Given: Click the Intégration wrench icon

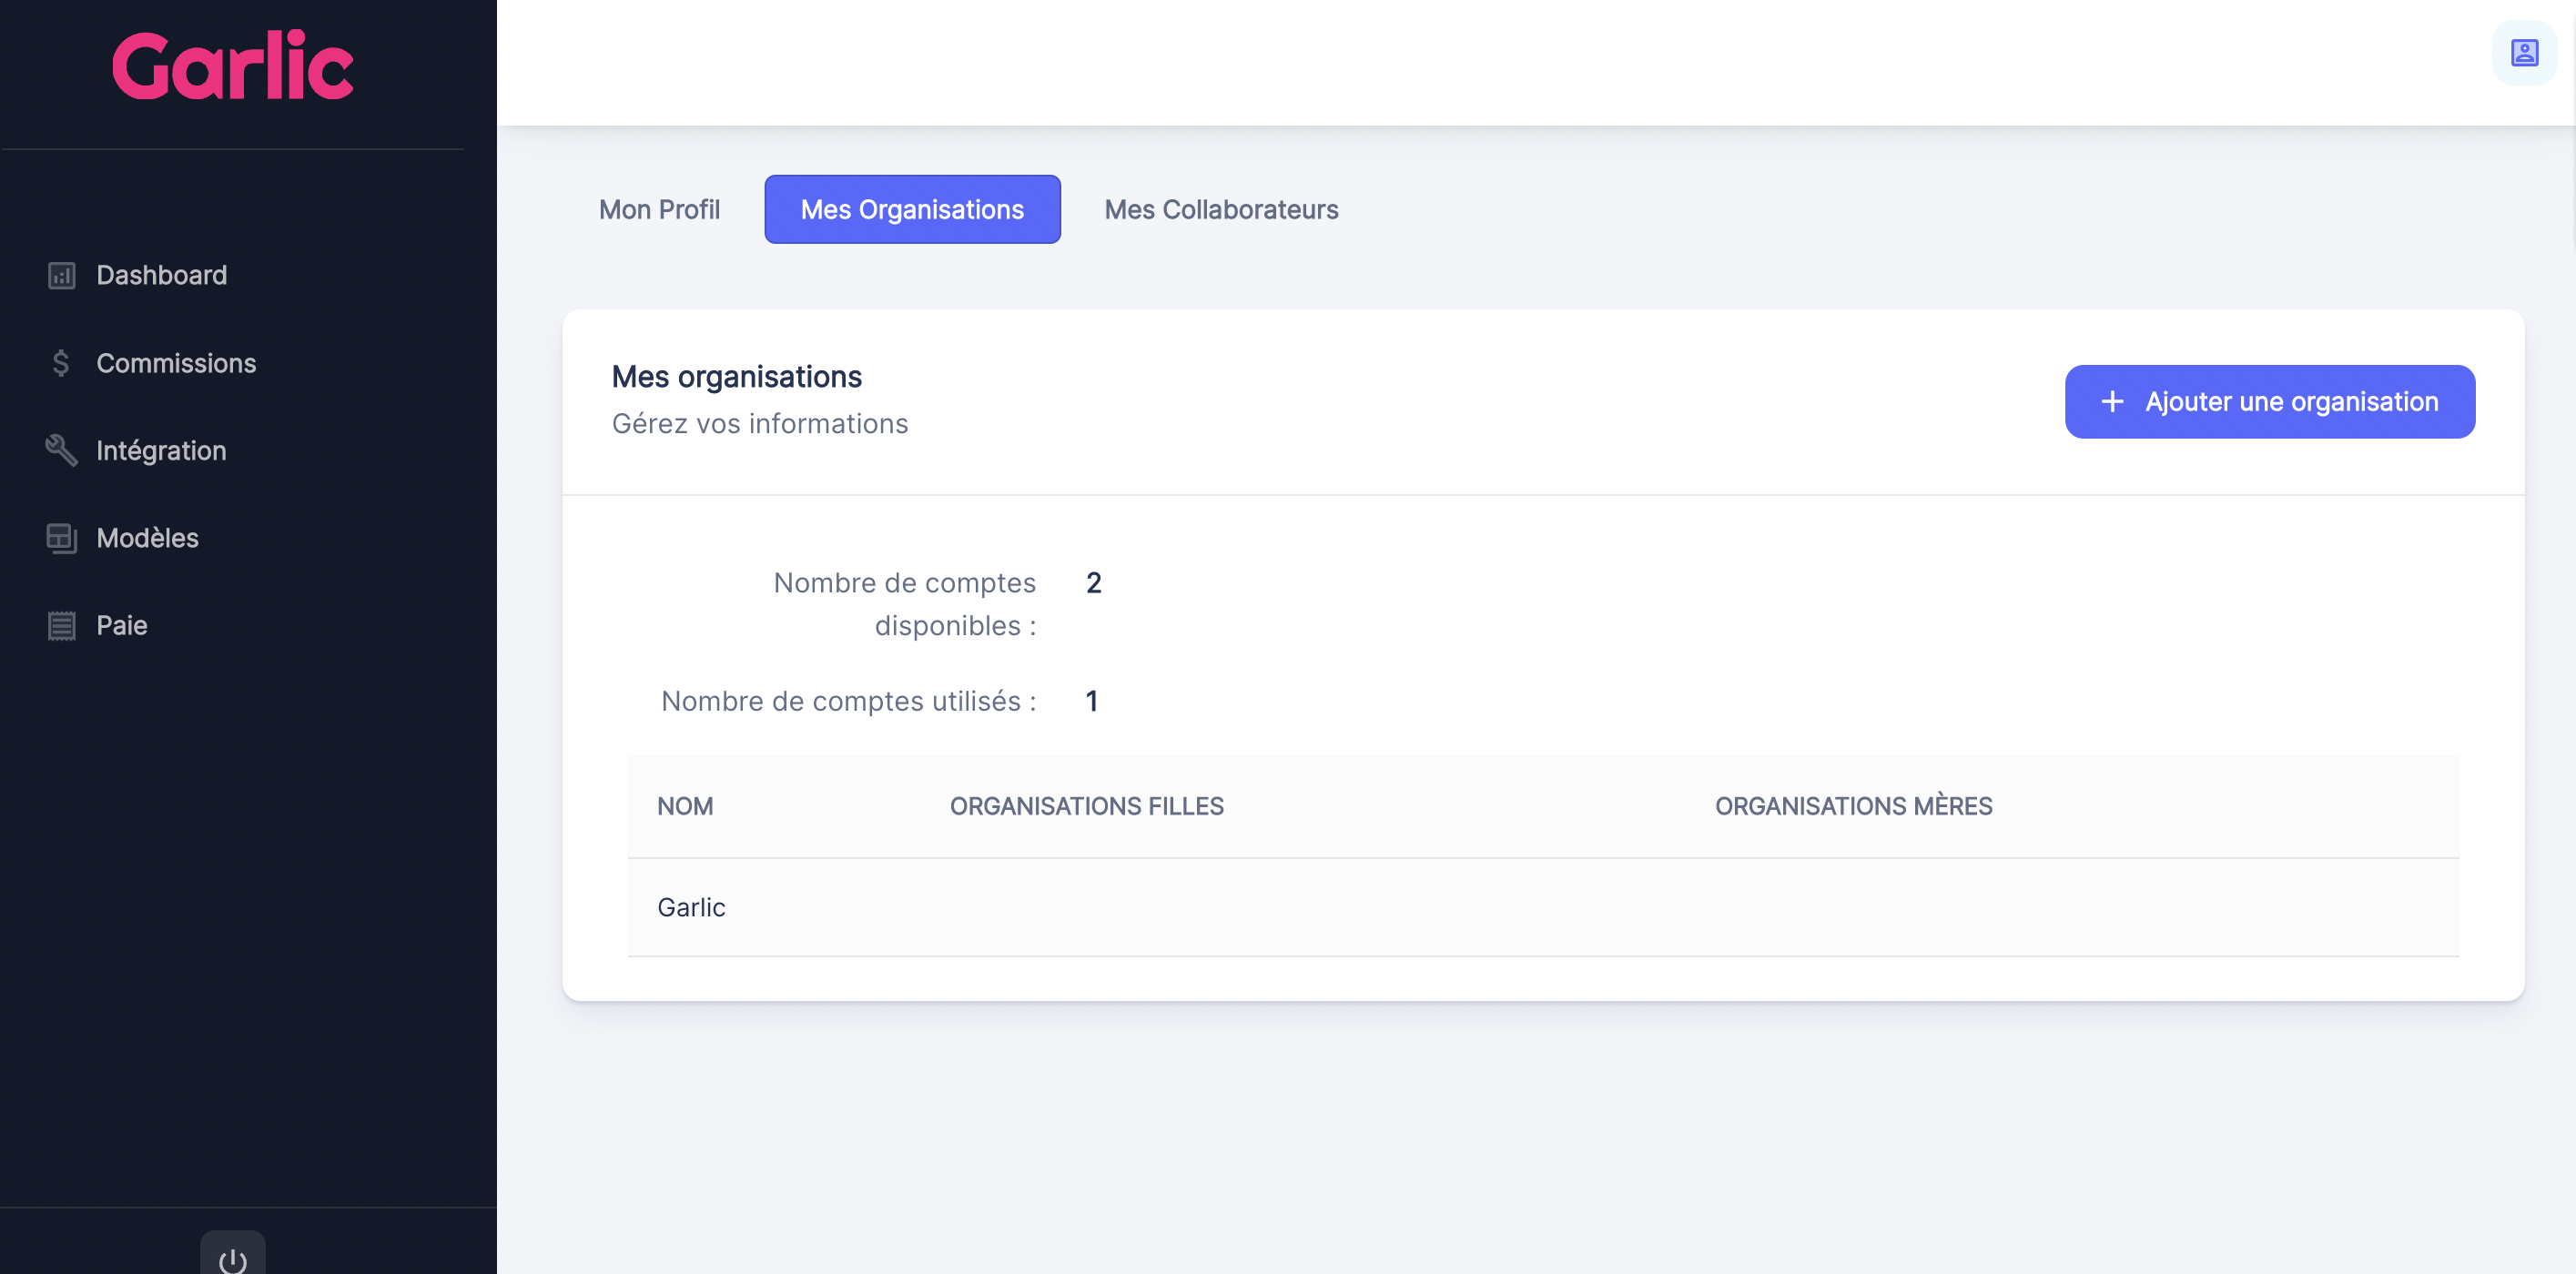Looking at the screenshot, I should click(61, 450).
